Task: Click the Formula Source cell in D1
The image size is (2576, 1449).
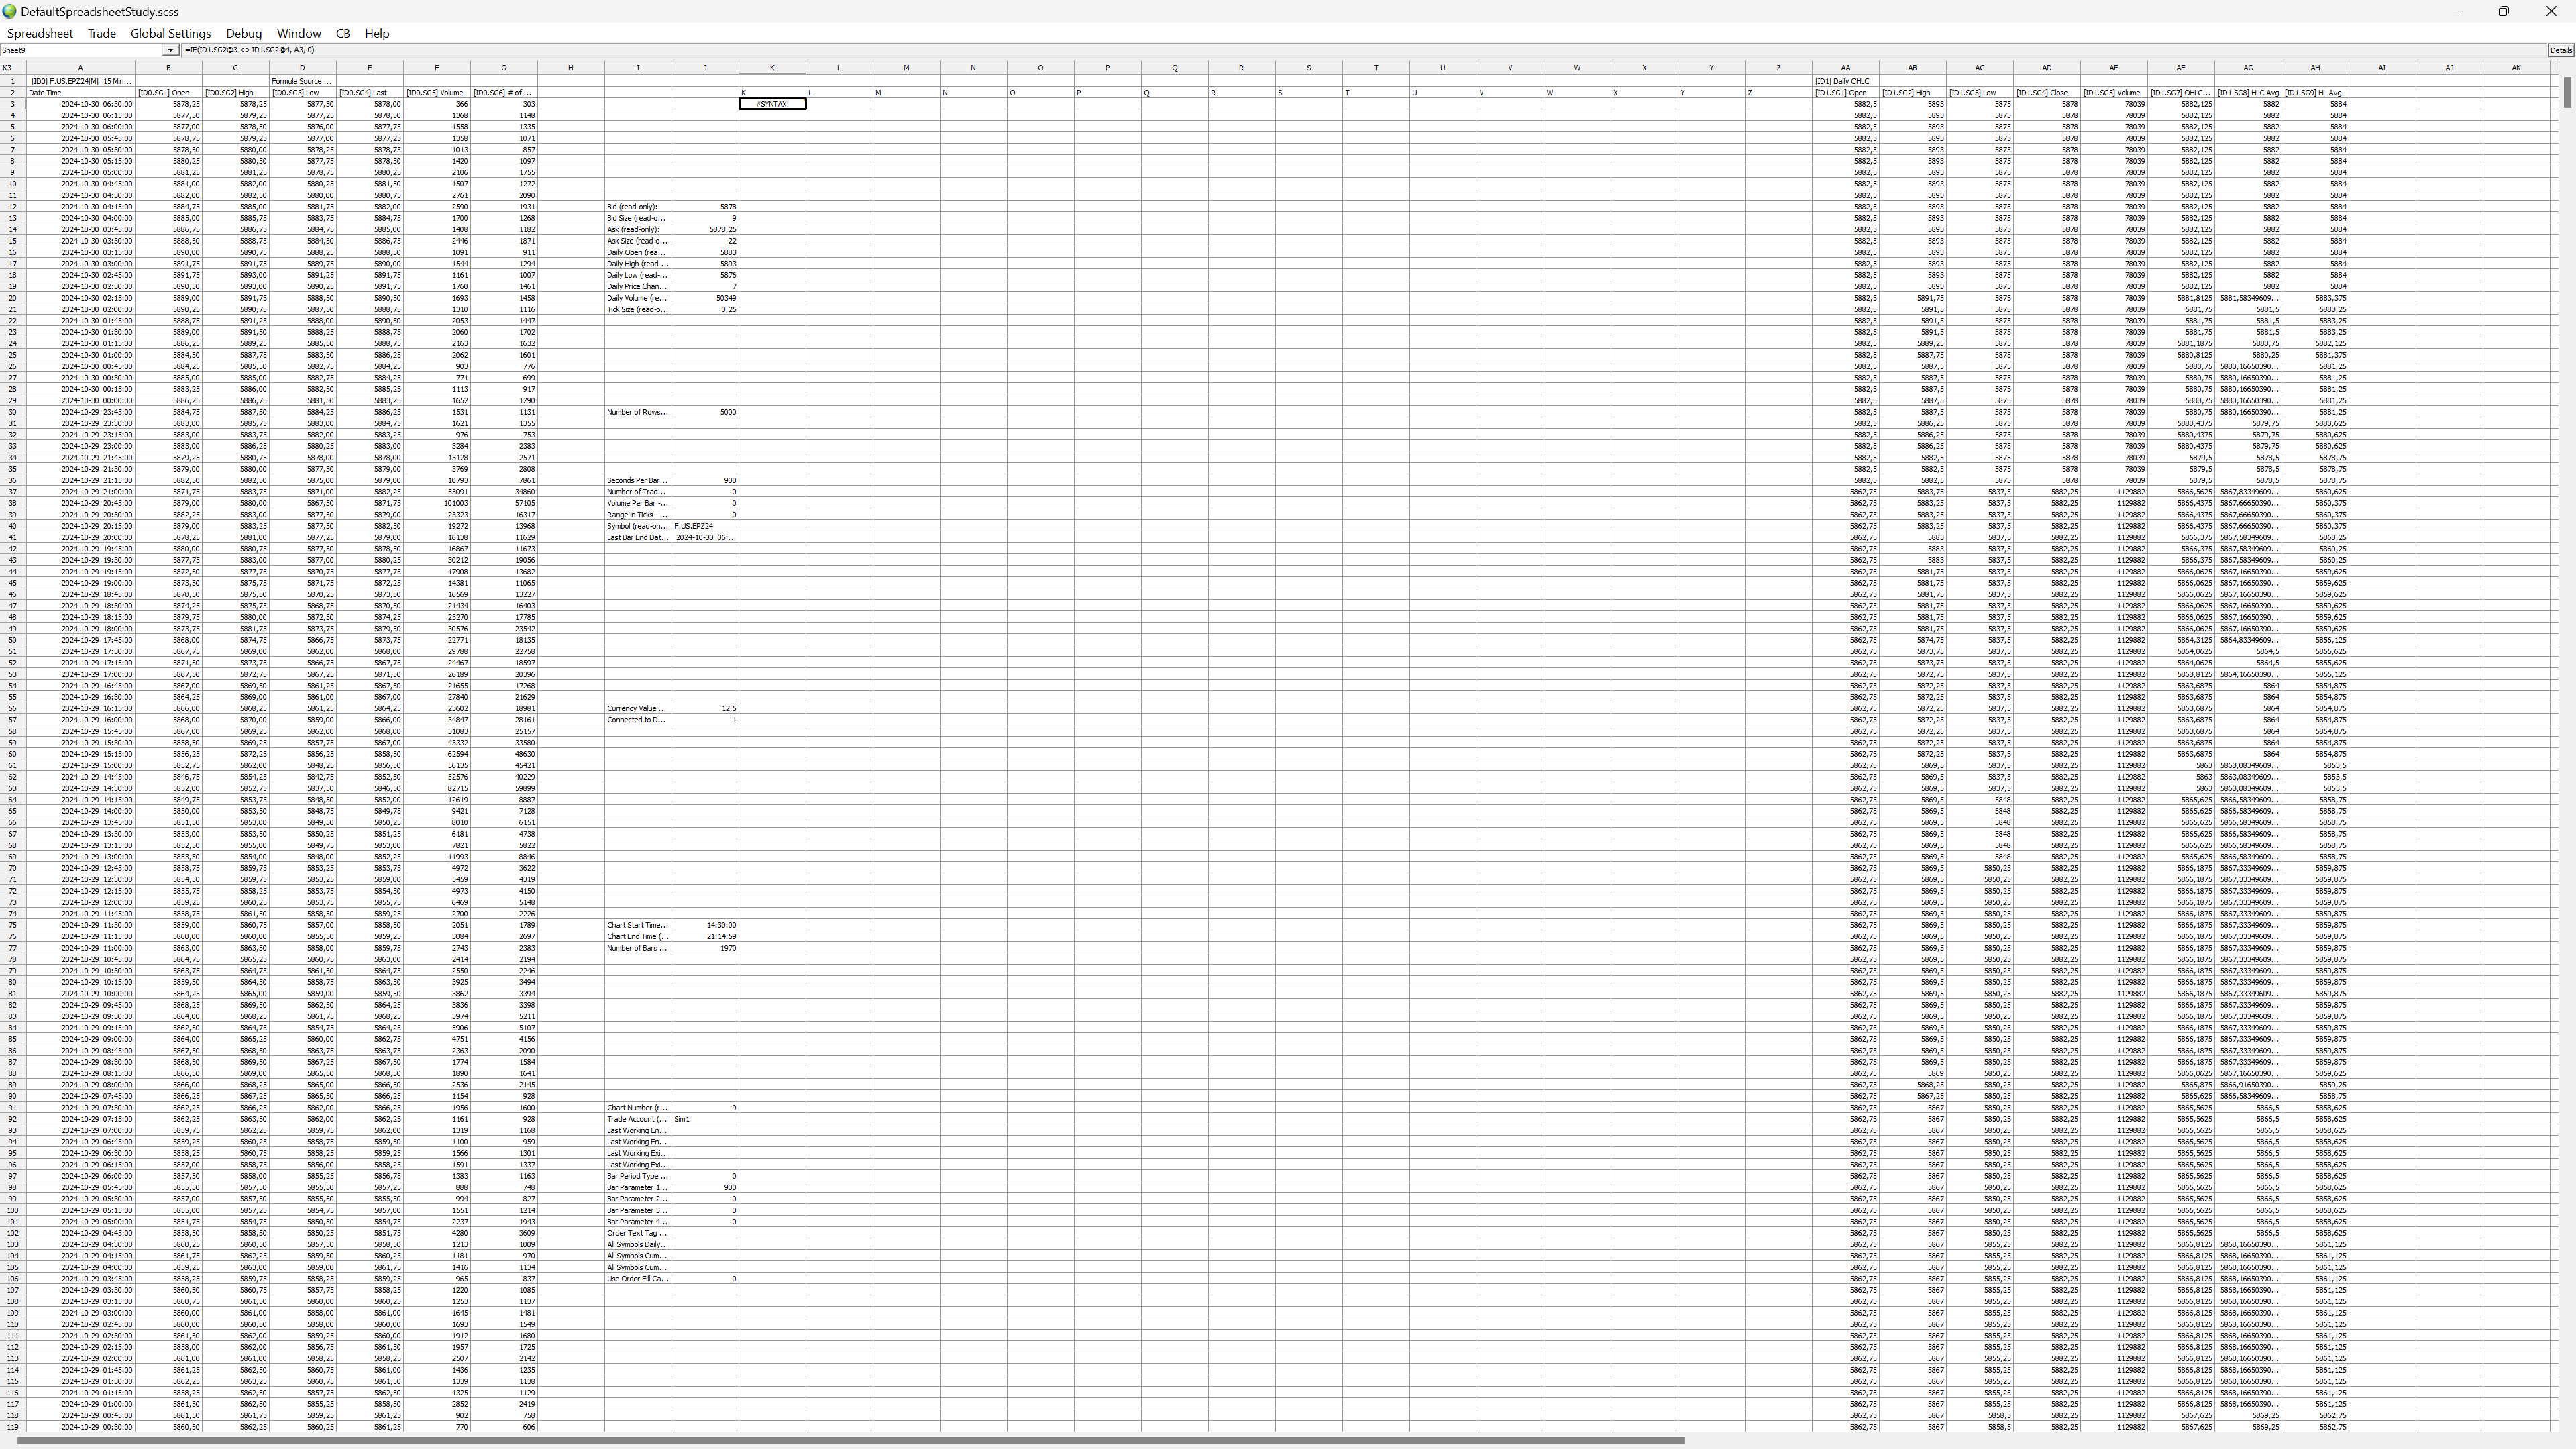Action: pyautogui.click(x=302, y=81)
